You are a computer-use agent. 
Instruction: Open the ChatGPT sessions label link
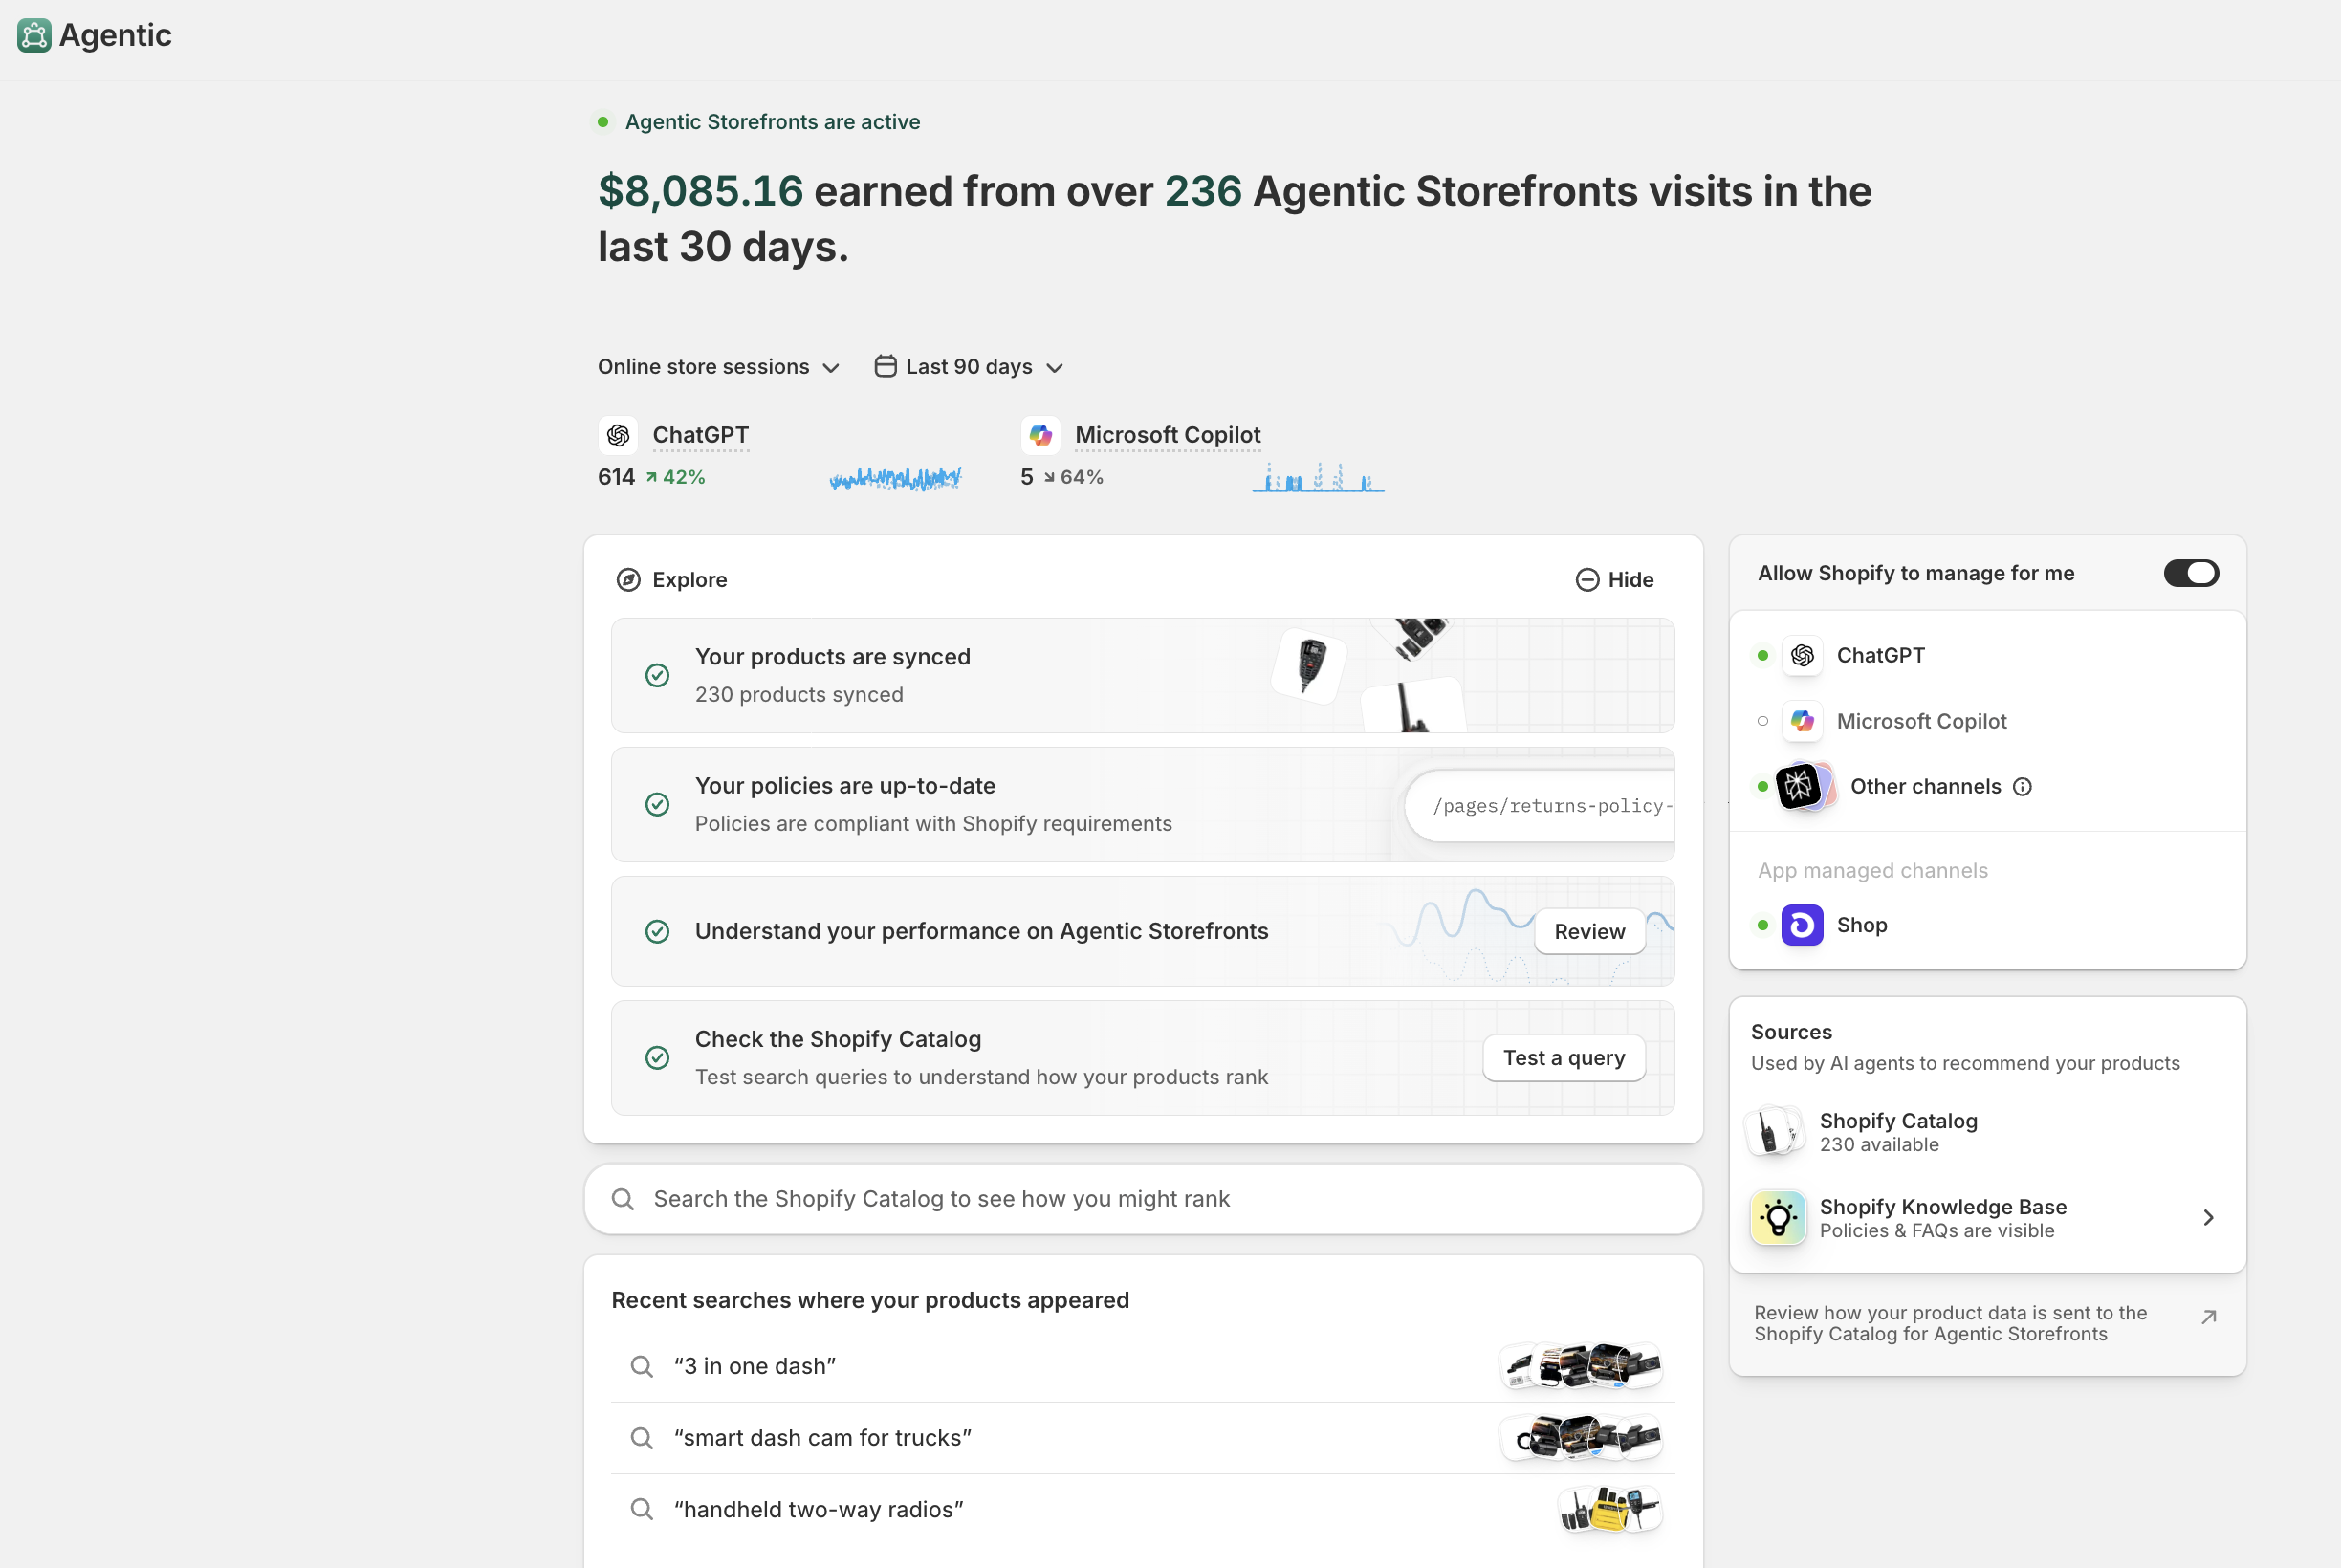(700, 435)
